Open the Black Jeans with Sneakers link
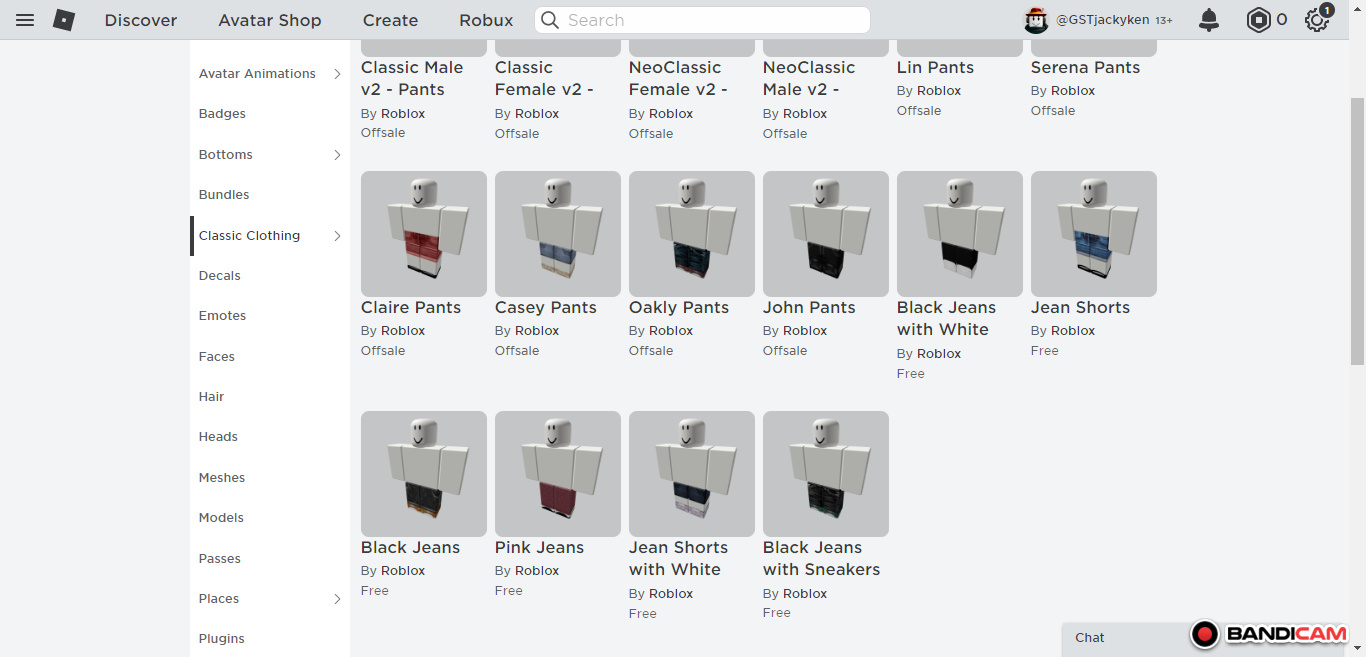Image resolution: width=1366 pixels, height=657 pixels. [x=821, y=559]
